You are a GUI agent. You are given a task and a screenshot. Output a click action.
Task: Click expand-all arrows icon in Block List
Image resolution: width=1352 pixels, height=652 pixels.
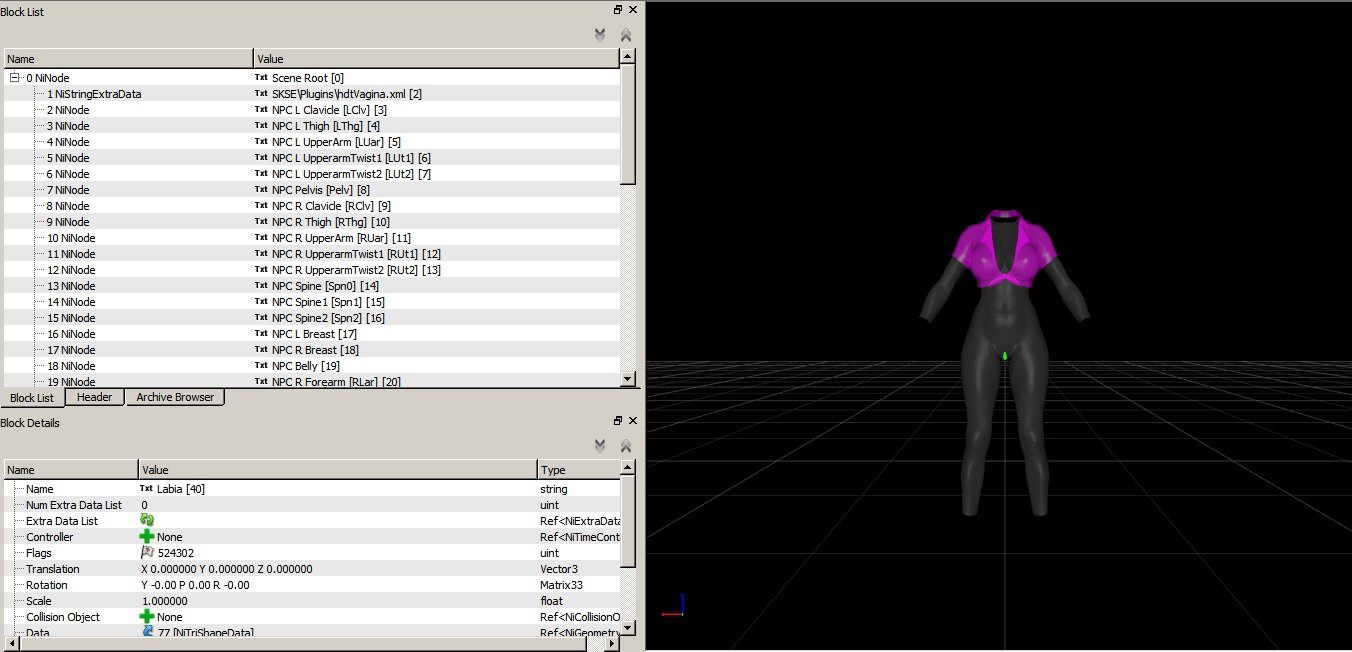(600, 34)
